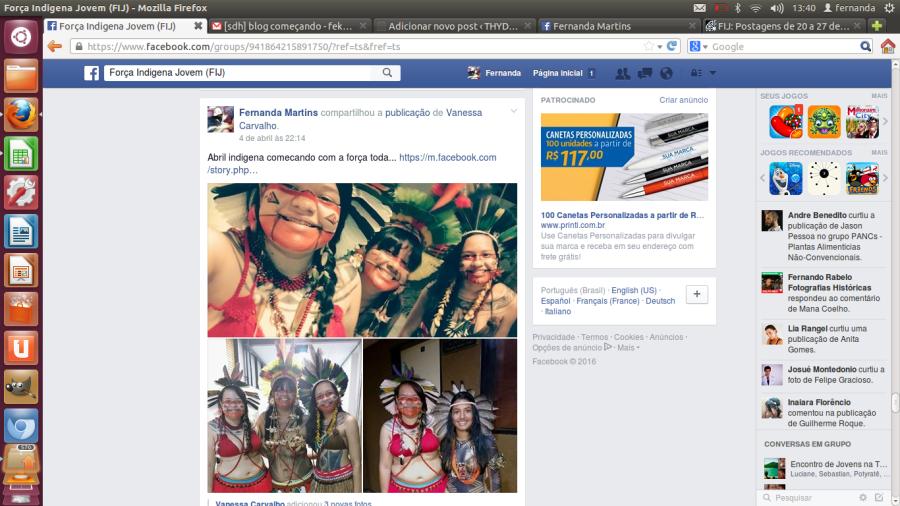Open Facebook home via logo icon

pyautogui.click(x=91, y=73)
